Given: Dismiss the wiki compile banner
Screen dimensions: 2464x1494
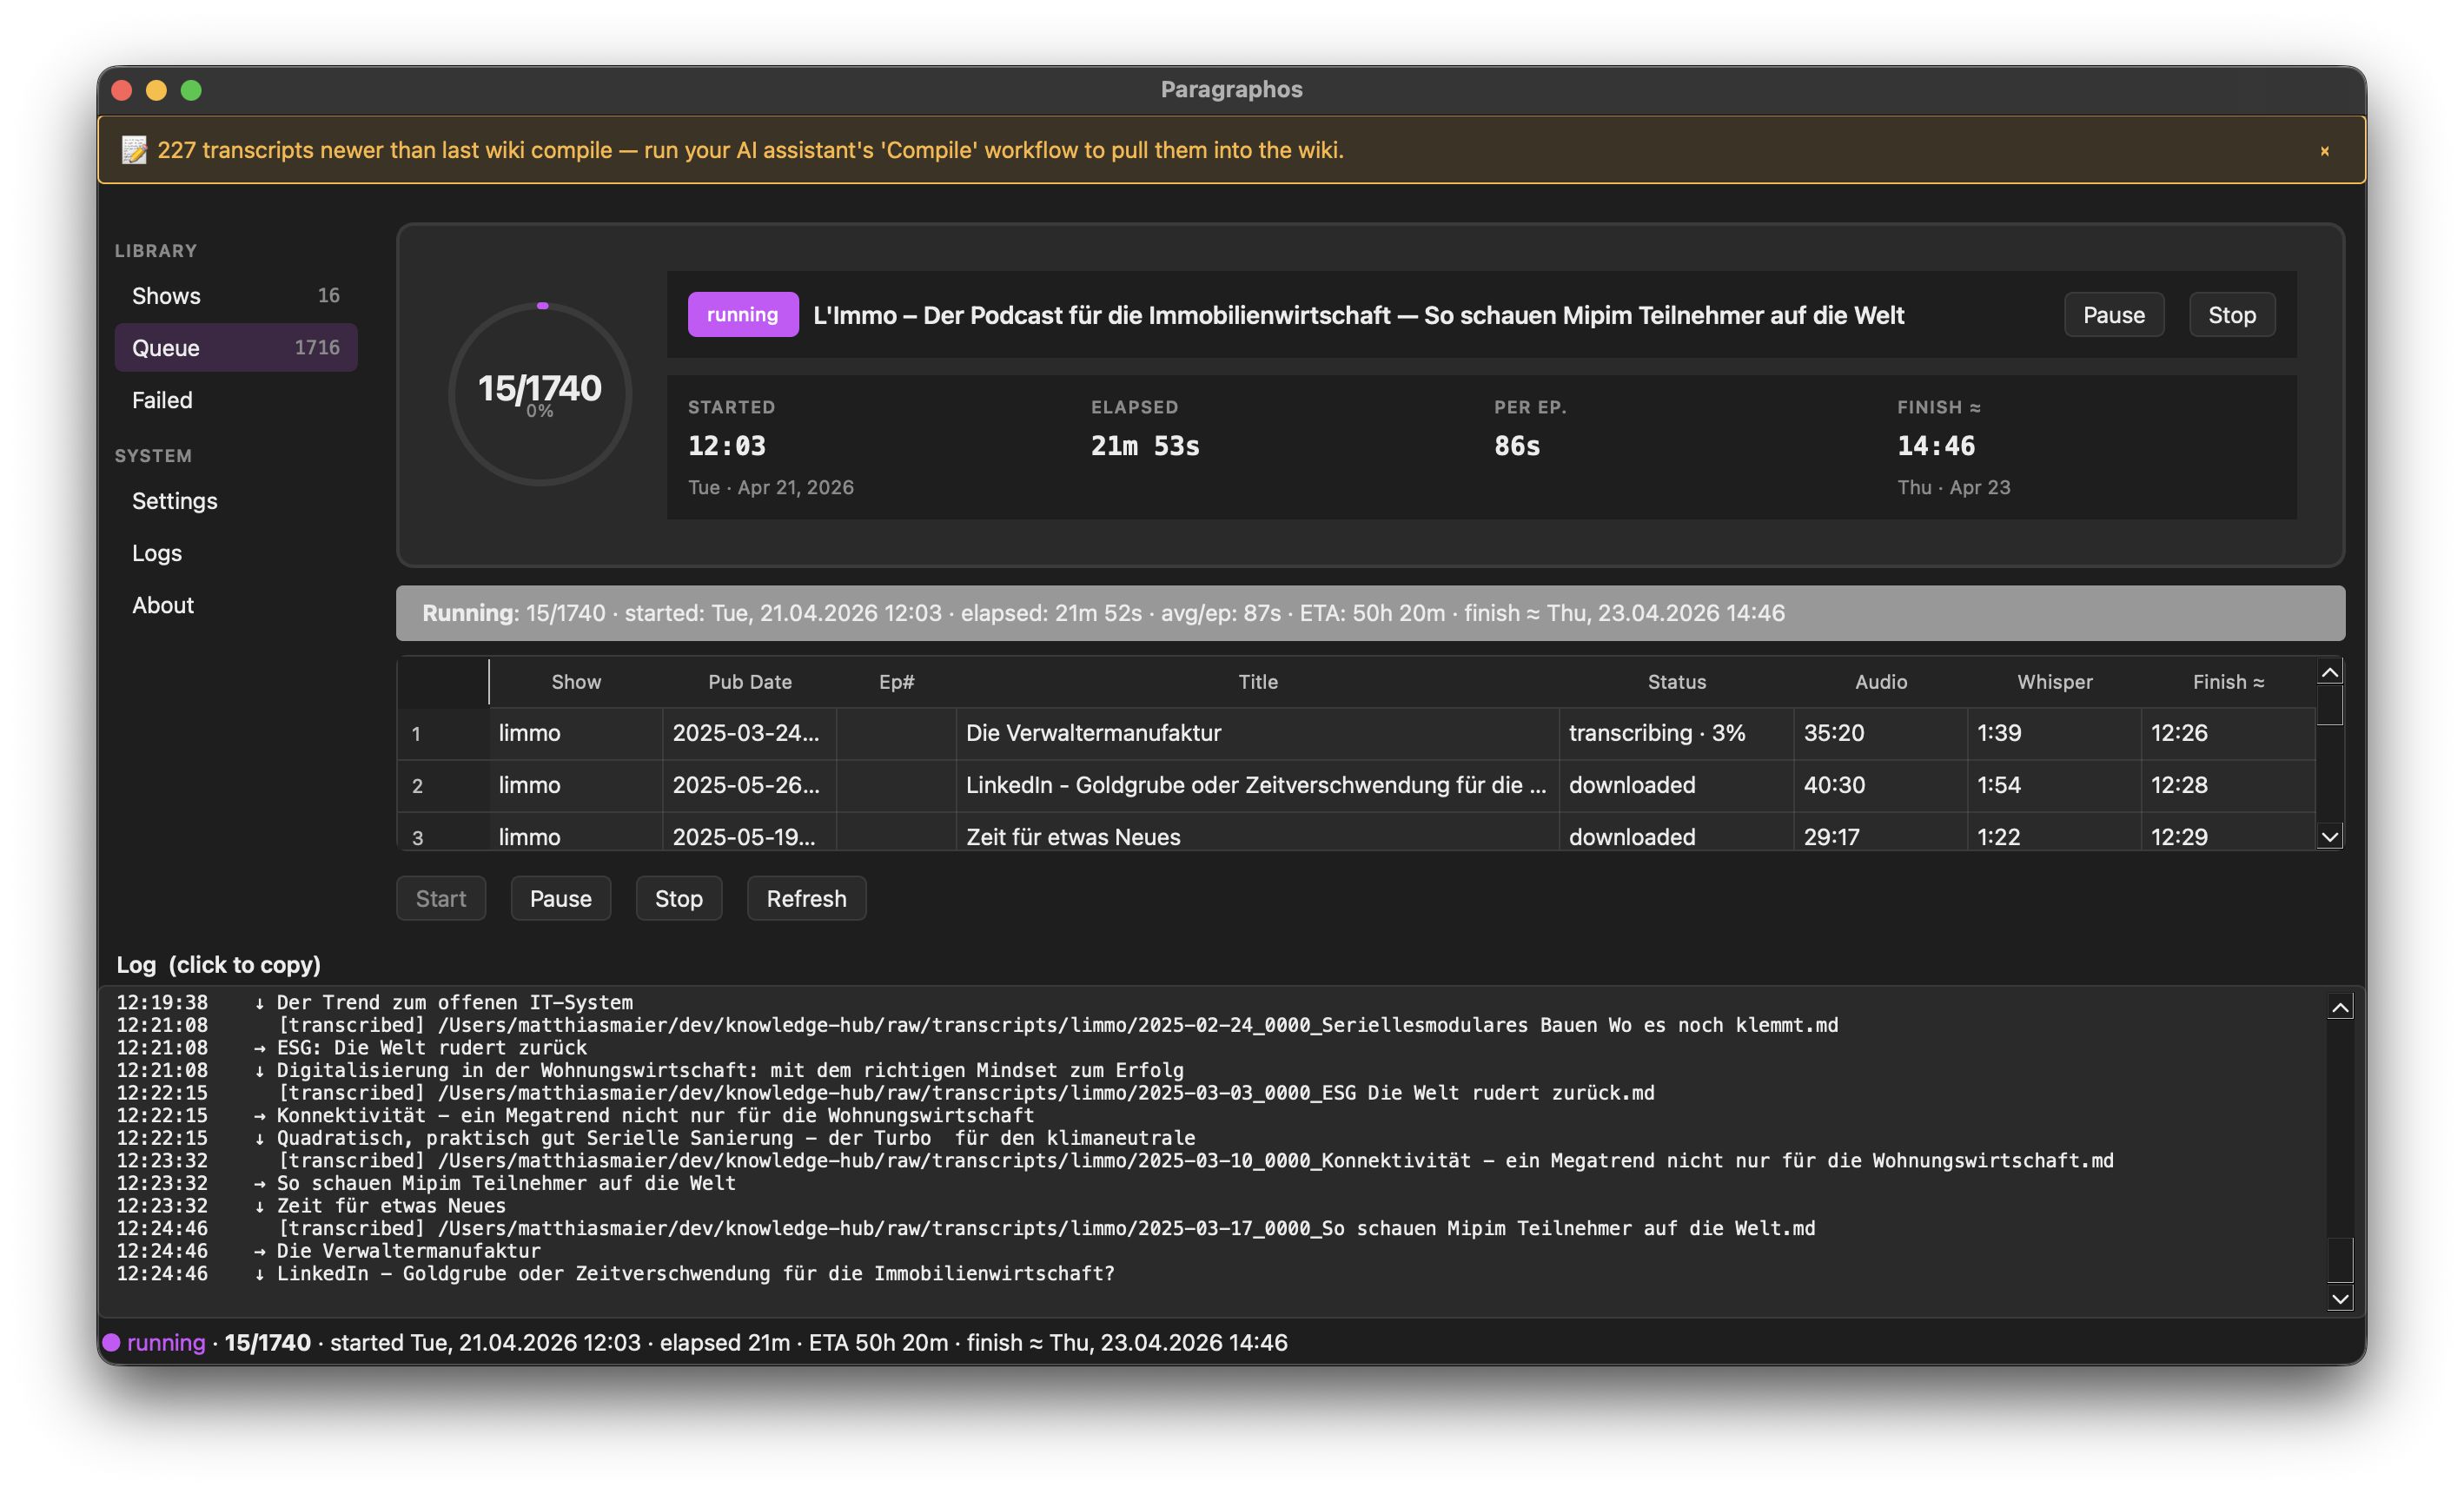Looking at the screenshot, I should [x=2324, y=151].
